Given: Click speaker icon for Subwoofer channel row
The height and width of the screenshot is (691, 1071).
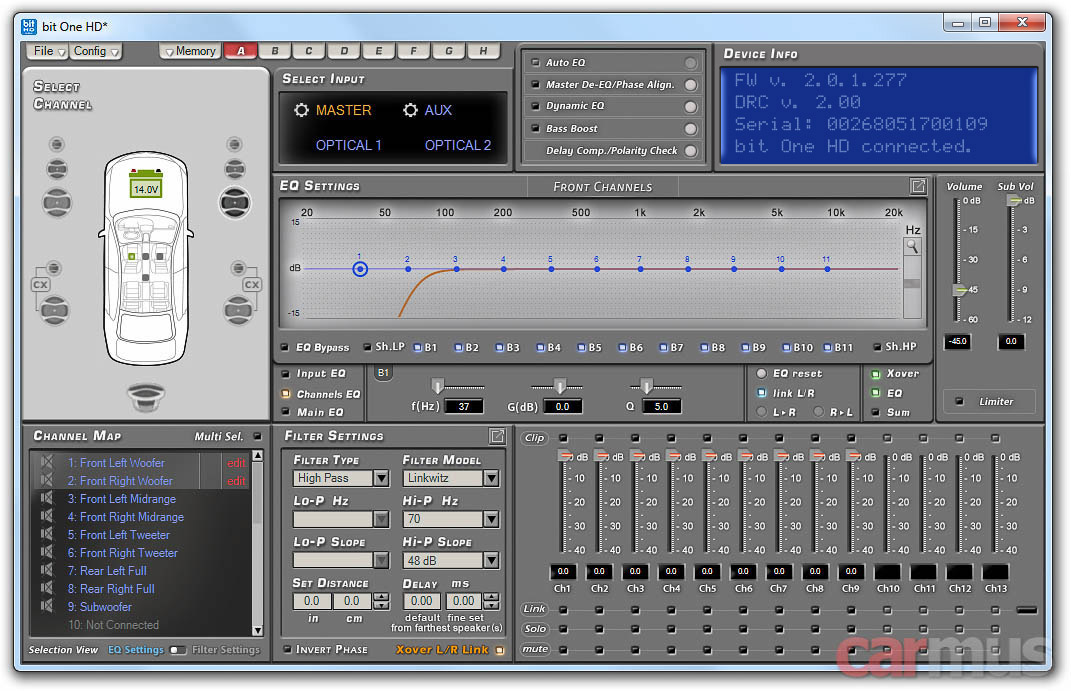Looking at the screenshot, I should point(46,606).
